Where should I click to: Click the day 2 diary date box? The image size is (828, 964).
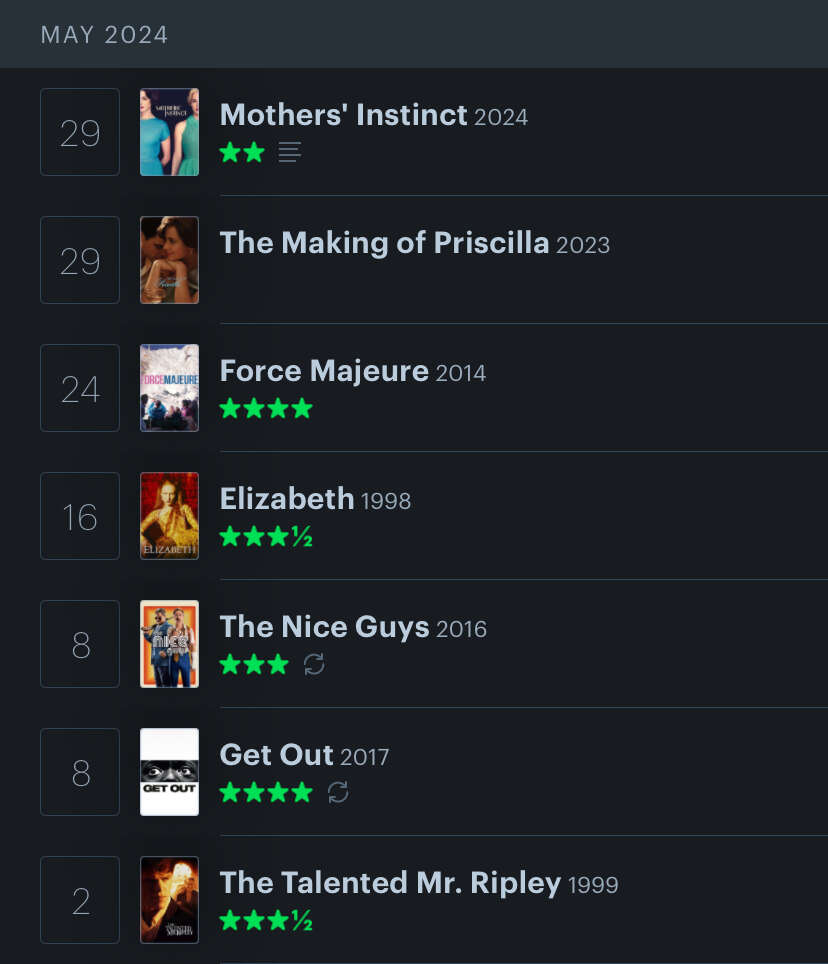pyautogui.click(x=80, y=900)
